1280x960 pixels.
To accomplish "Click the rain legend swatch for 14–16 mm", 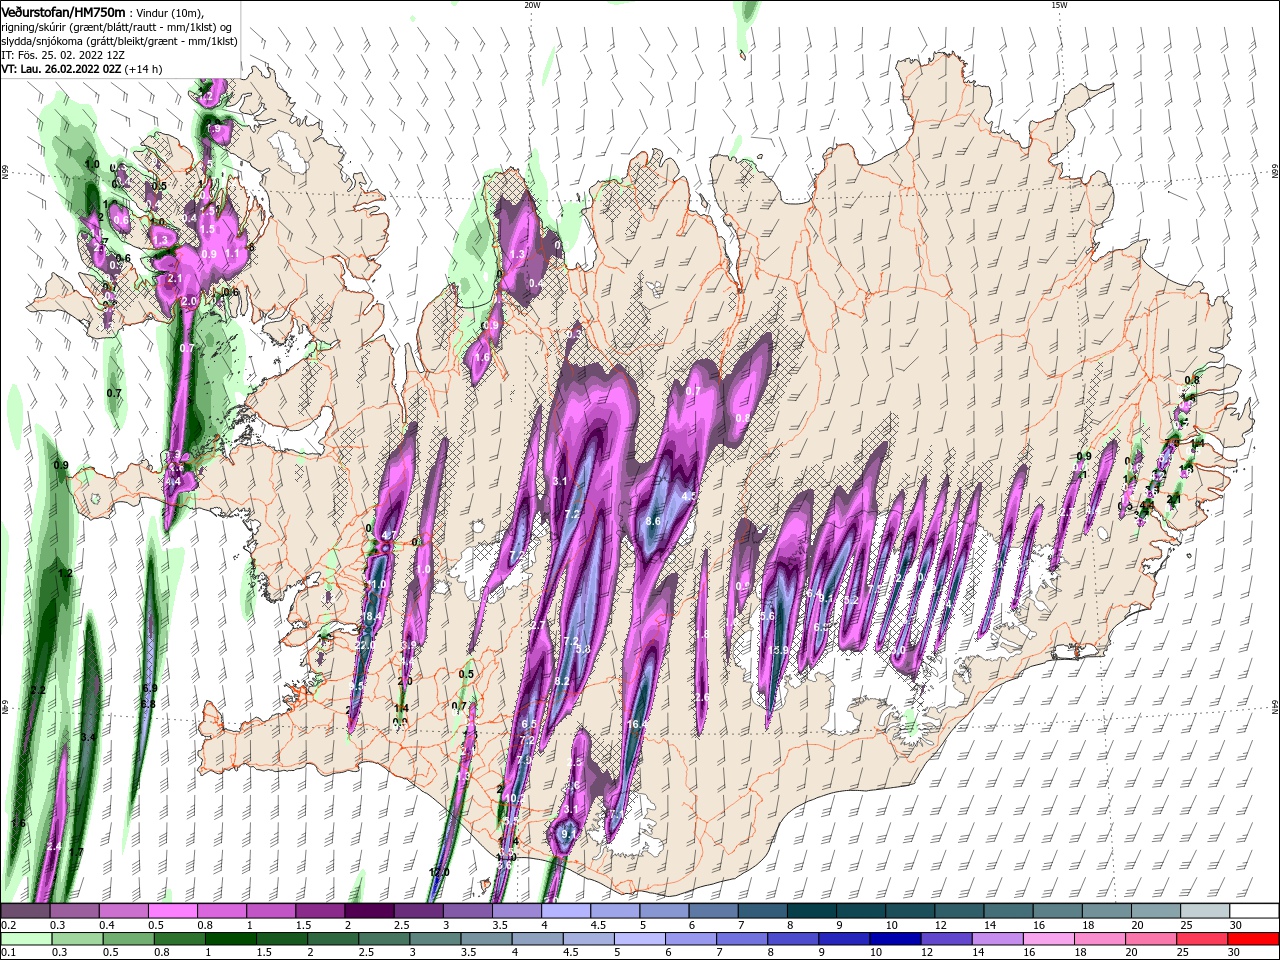I will [x=997, y=939].
